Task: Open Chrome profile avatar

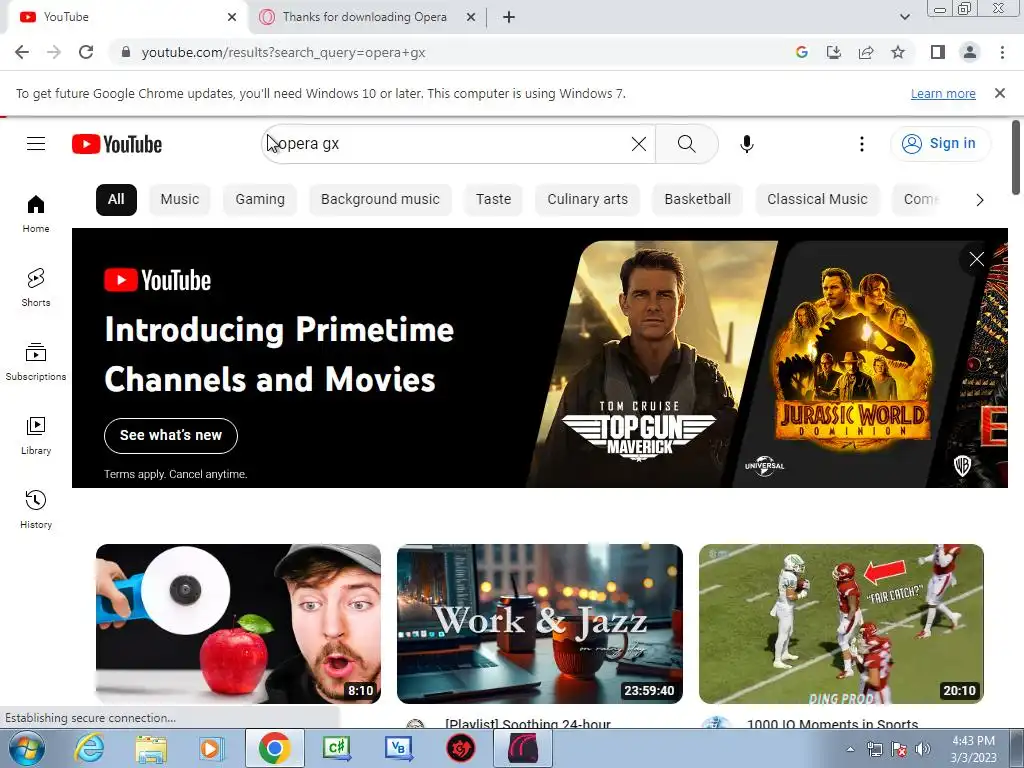Action: click(970, 52)
